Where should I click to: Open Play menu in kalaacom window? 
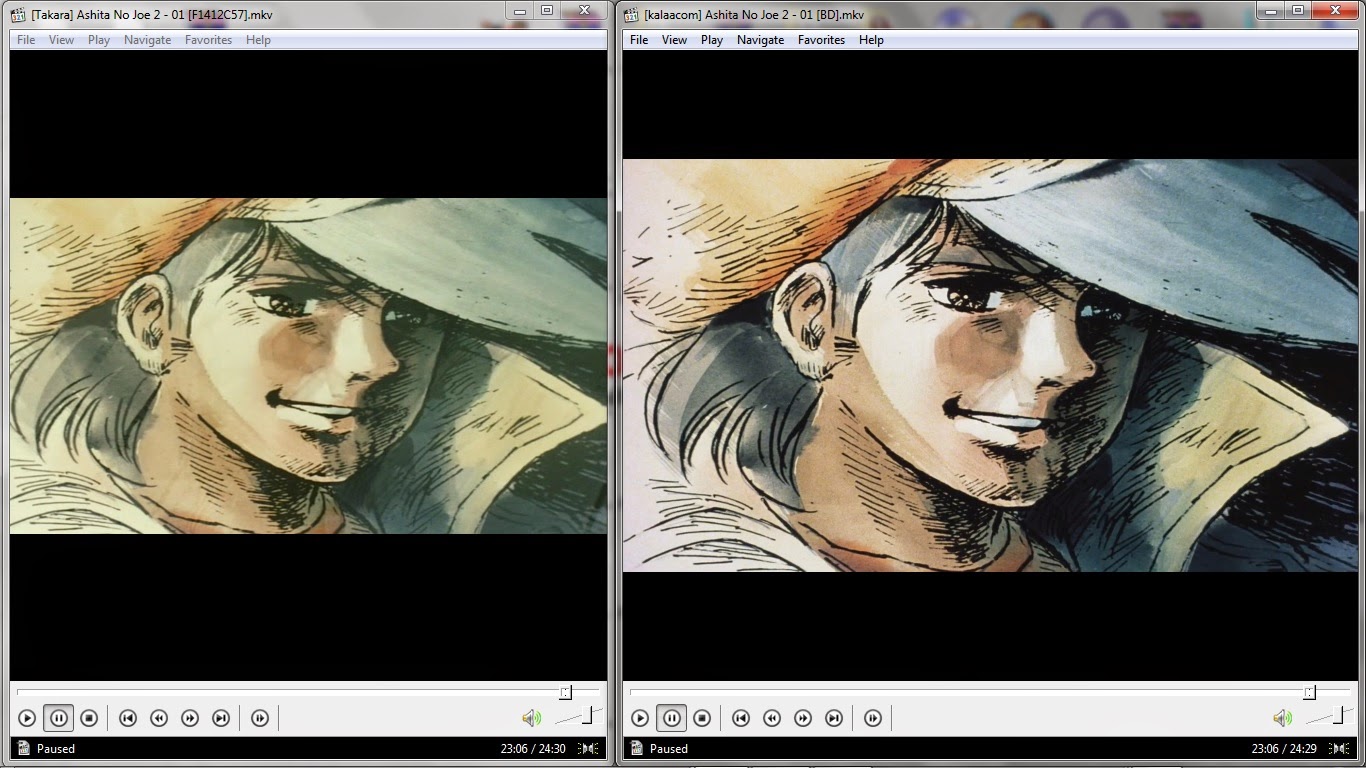click(712, 40)
